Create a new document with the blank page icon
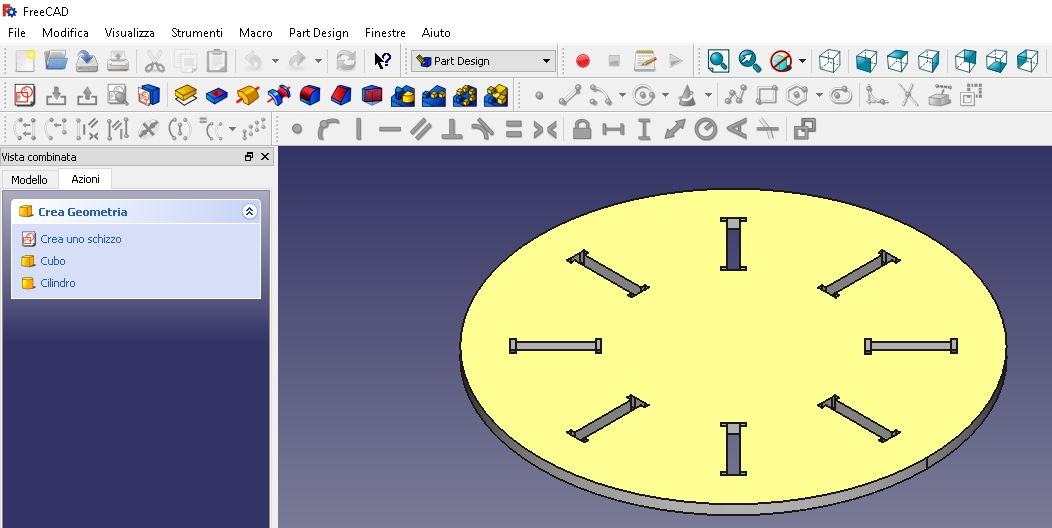Screen dimensions: 1052x528 click(25, 61)
